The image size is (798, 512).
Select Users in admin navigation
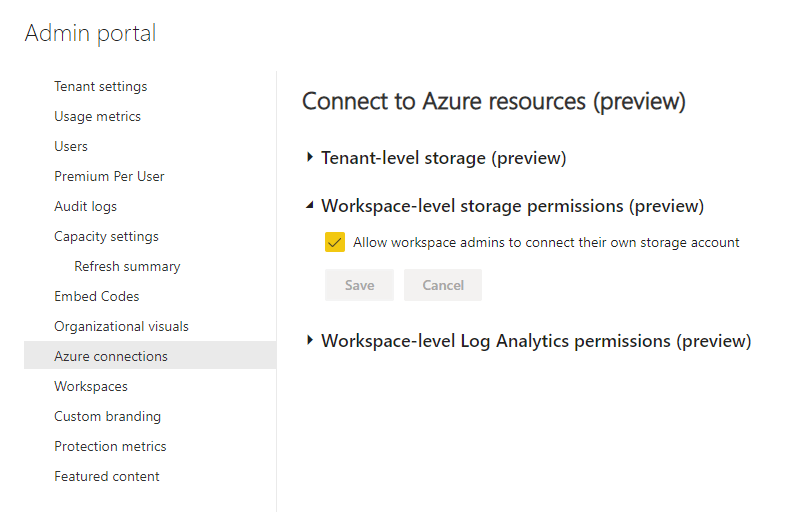click(71, 147)
